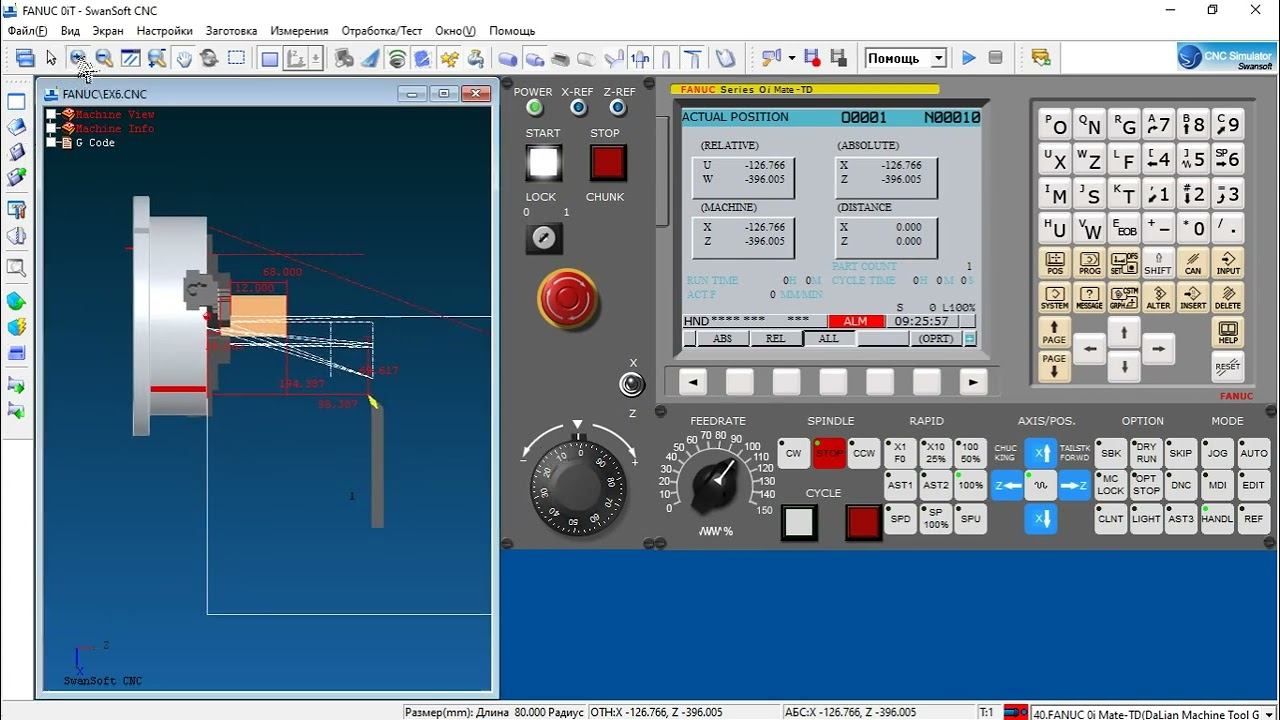This screenshot has height=720, width=1280.
Task: Open OFS/SET offset settings key
Action: coord(1124,263)
